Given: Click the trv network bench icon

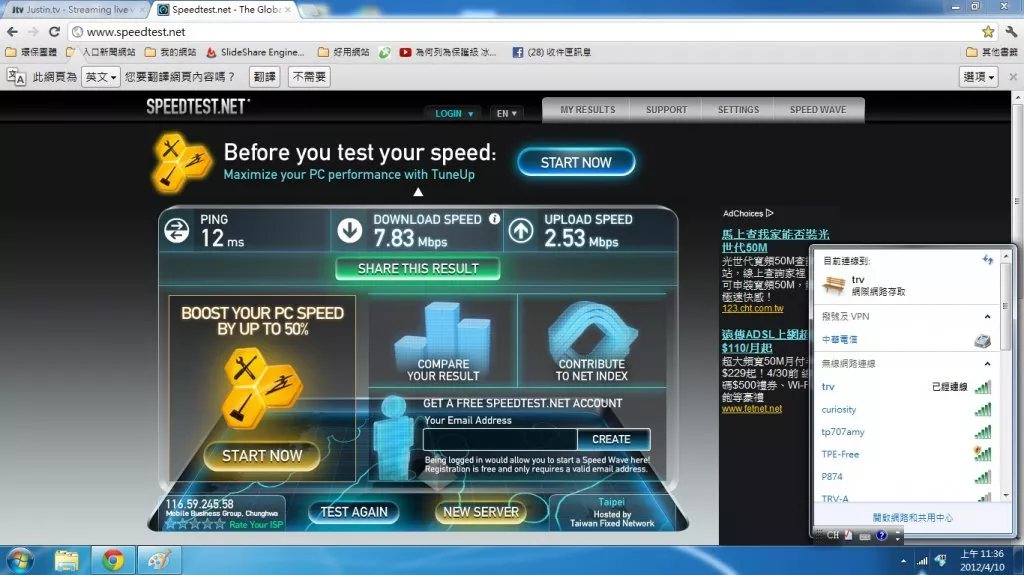Looking at the screenshot, I should click(833, 285).
